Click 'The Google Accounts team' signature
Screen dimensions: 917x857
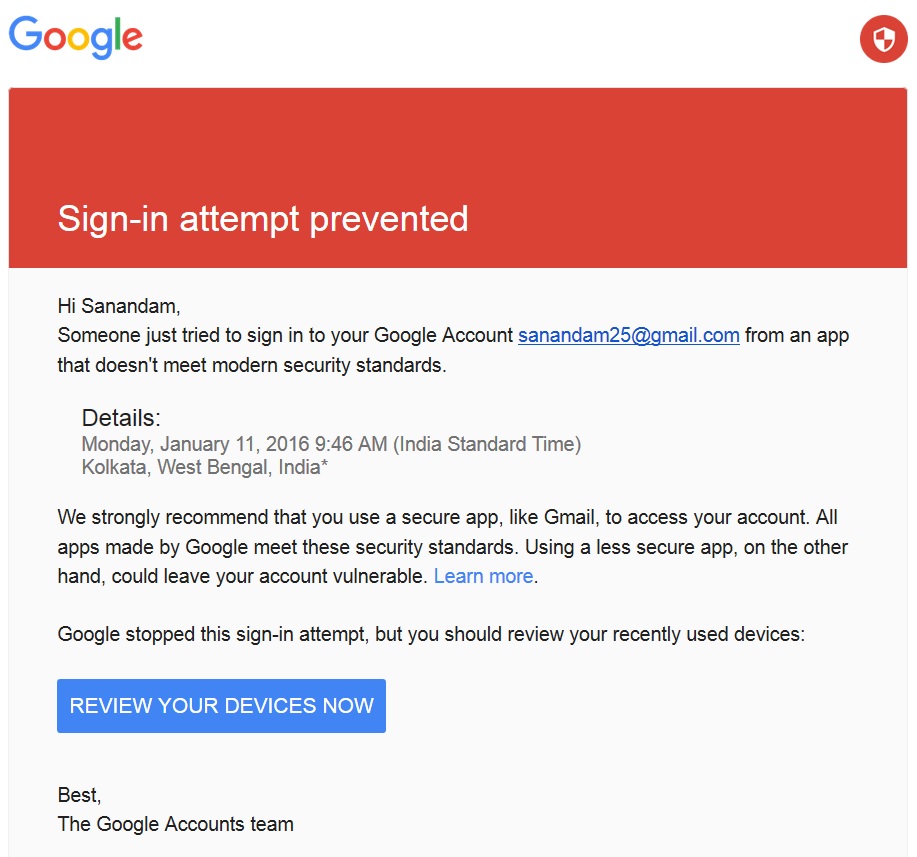coord(175,824)
